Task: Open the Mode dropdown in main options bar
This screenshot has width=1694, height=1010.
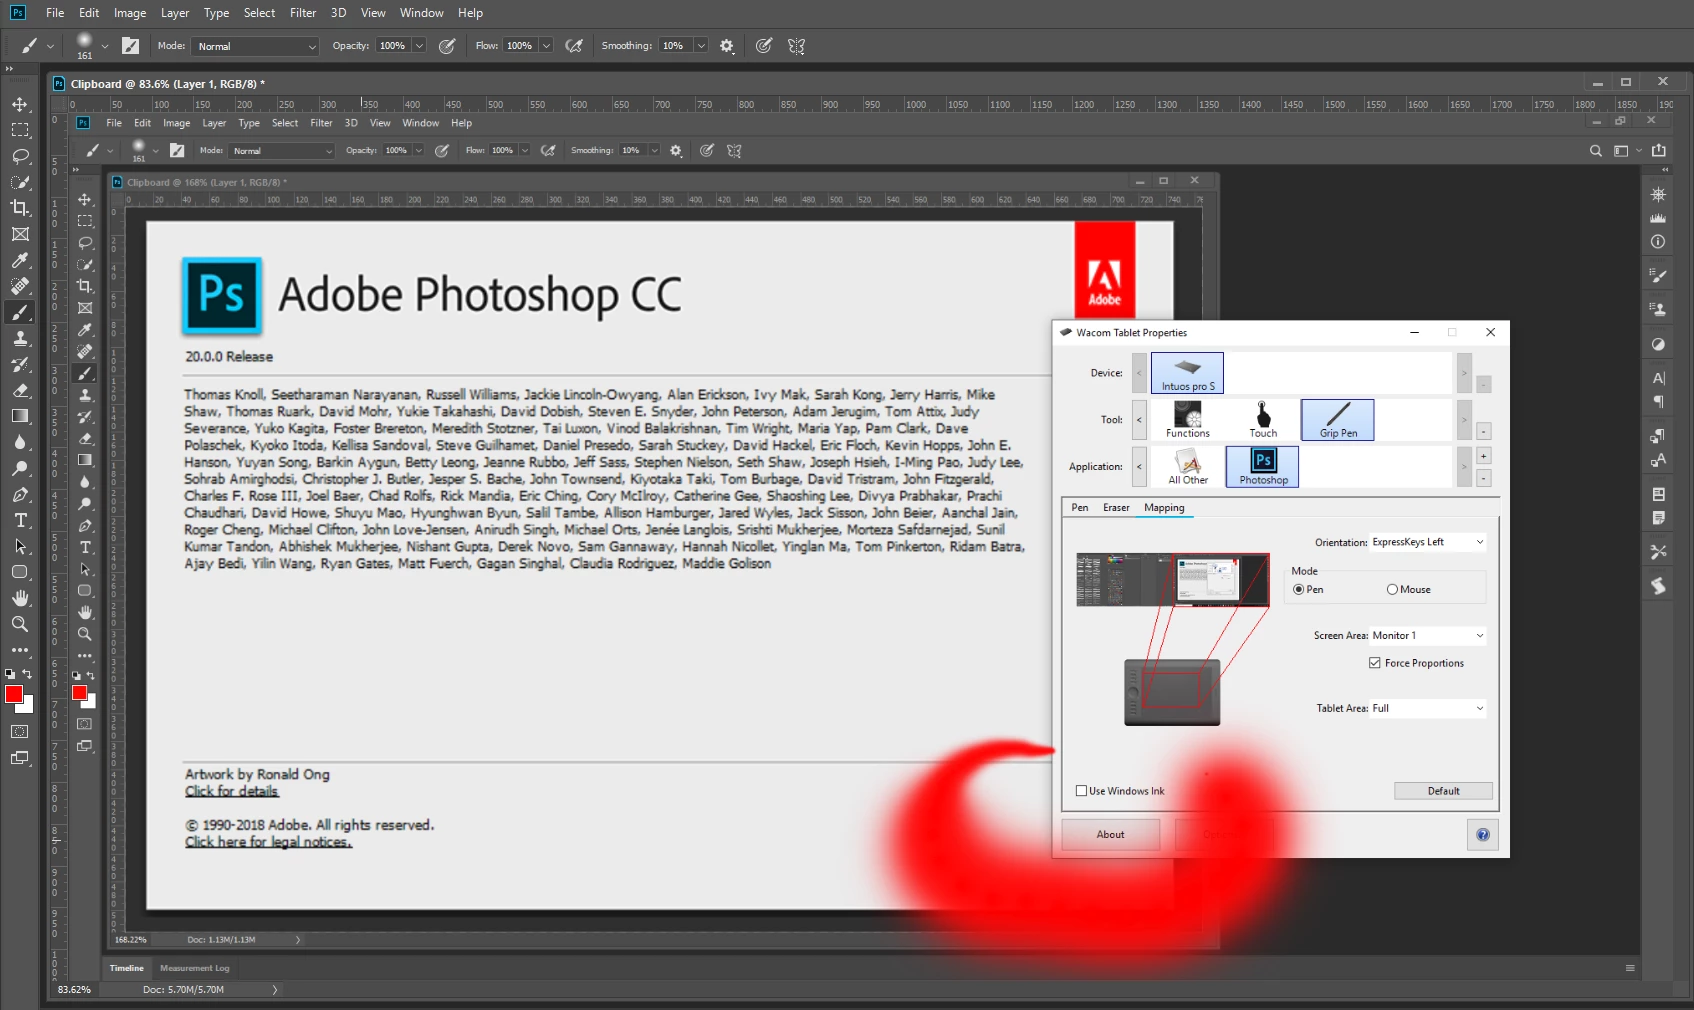Action: pos(256,46)
